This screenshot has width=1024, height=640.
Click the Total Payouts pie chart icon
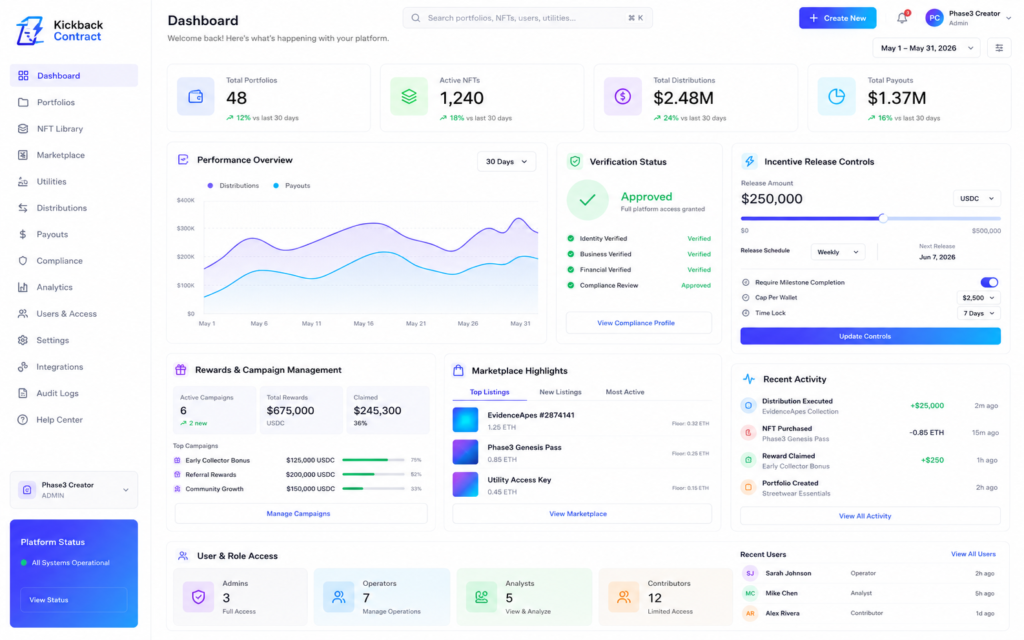(x=836, y=97)
